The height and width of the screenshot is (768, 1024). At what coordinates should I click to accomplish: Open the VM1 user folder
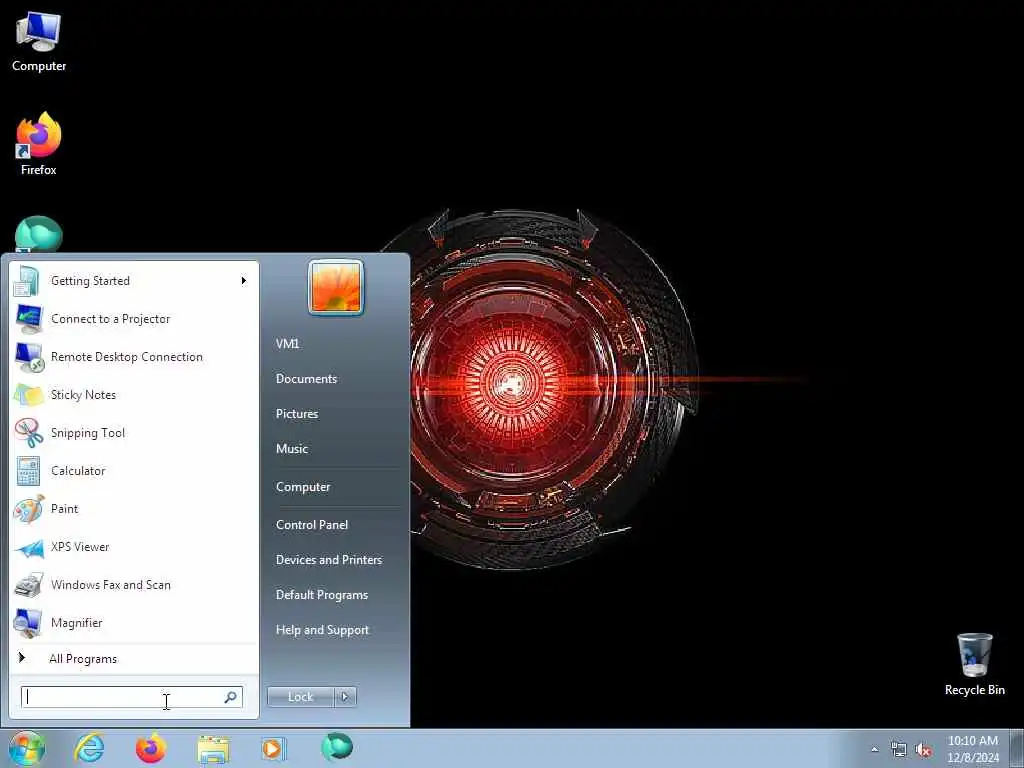(287, 344)
